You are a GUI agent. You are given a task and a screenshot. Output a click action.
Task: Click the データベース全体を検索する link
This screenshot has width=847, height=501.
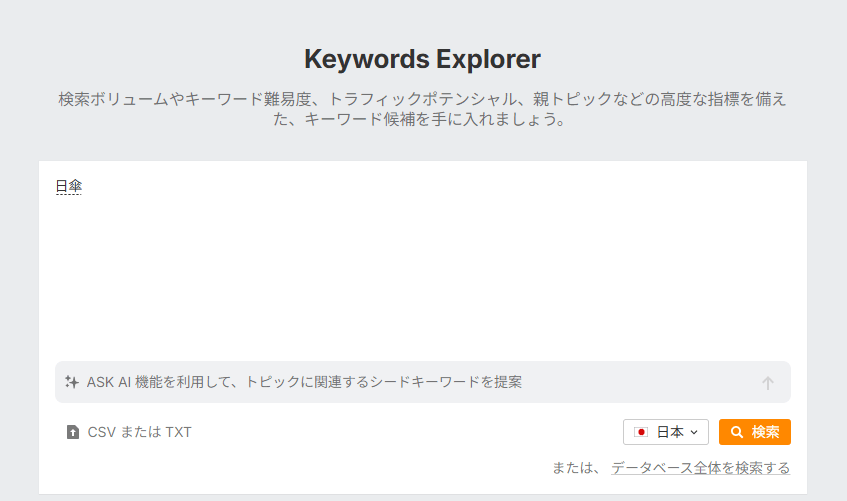pos(700,467)
